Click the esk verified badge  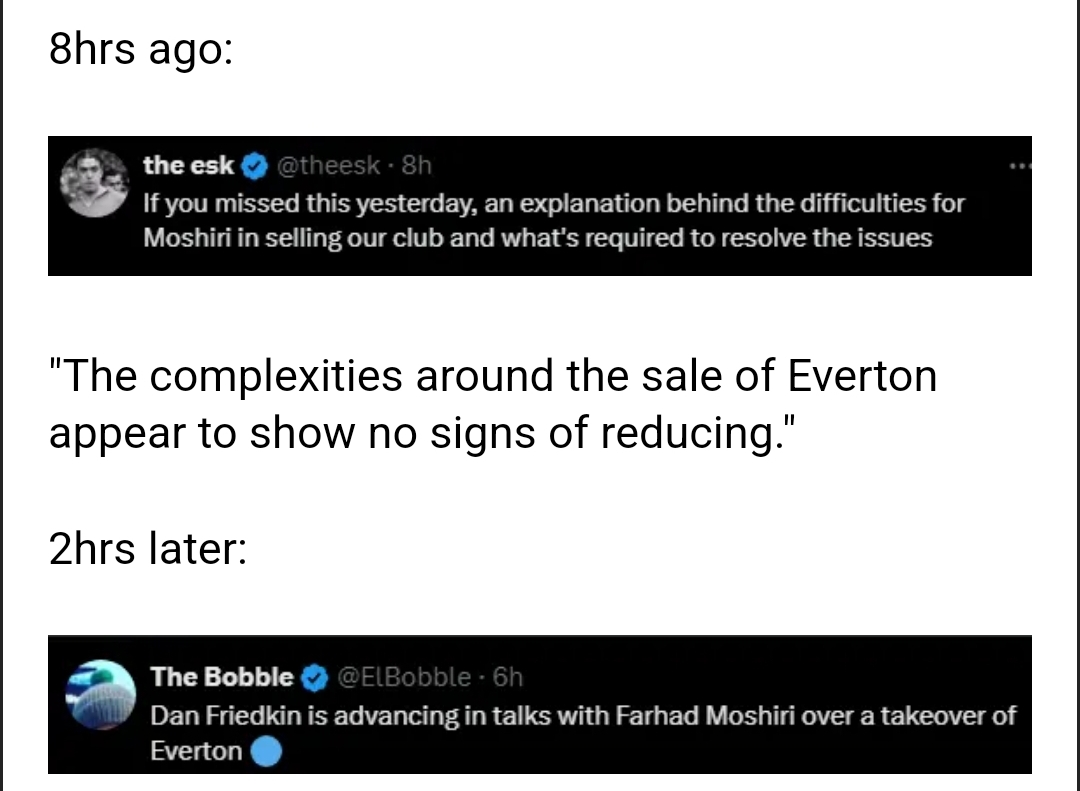[255, 164]
